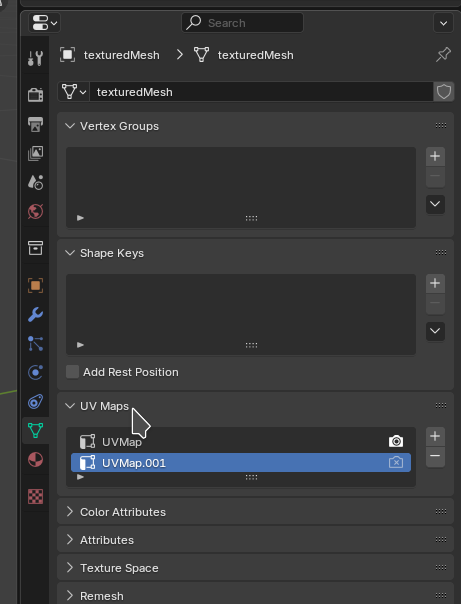Open the Modifiers wrench tab
The image size is (461, 604).
tap(35, 314)
